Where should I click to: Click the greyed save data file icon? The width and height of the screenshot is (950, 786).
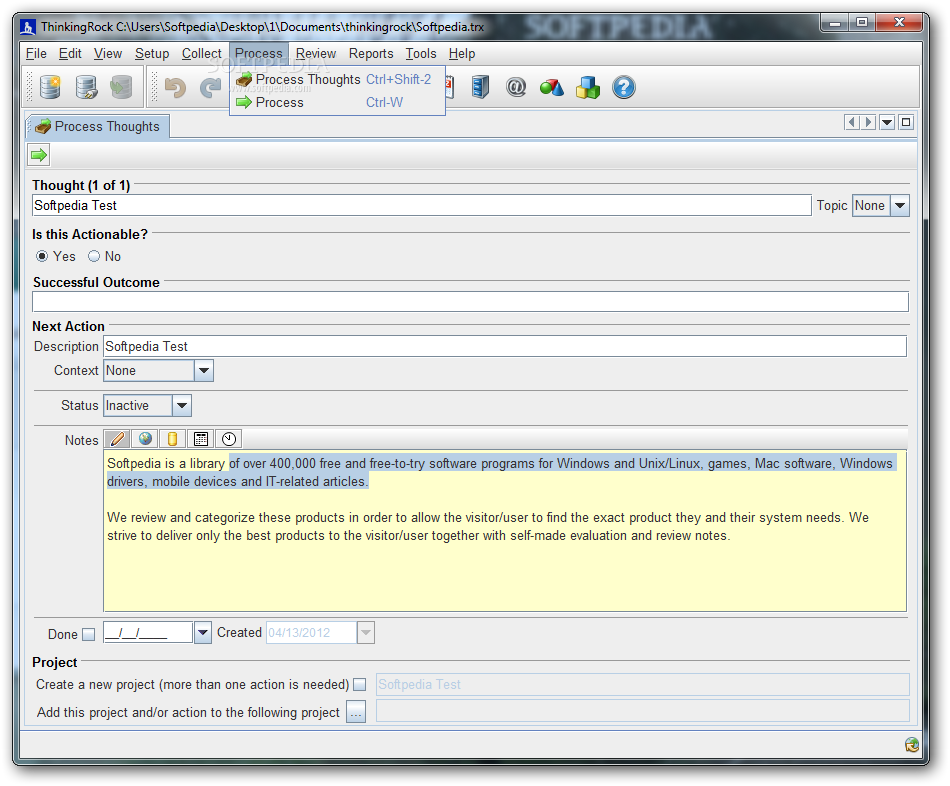click(121, 87)
